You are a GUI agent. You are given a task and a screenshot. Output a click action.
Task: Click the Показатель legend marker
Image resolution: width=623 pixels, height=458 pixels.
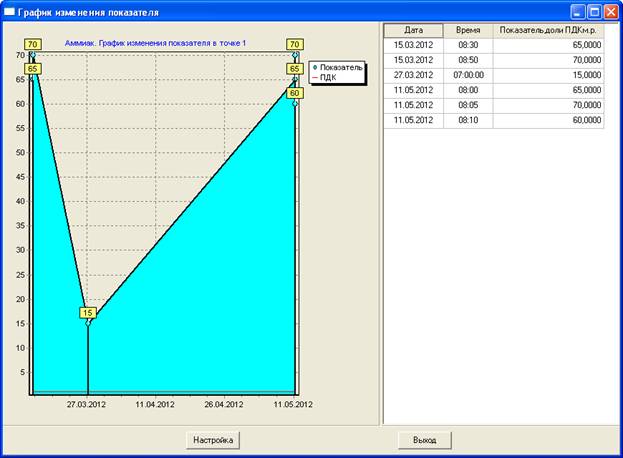click(316, 67)
